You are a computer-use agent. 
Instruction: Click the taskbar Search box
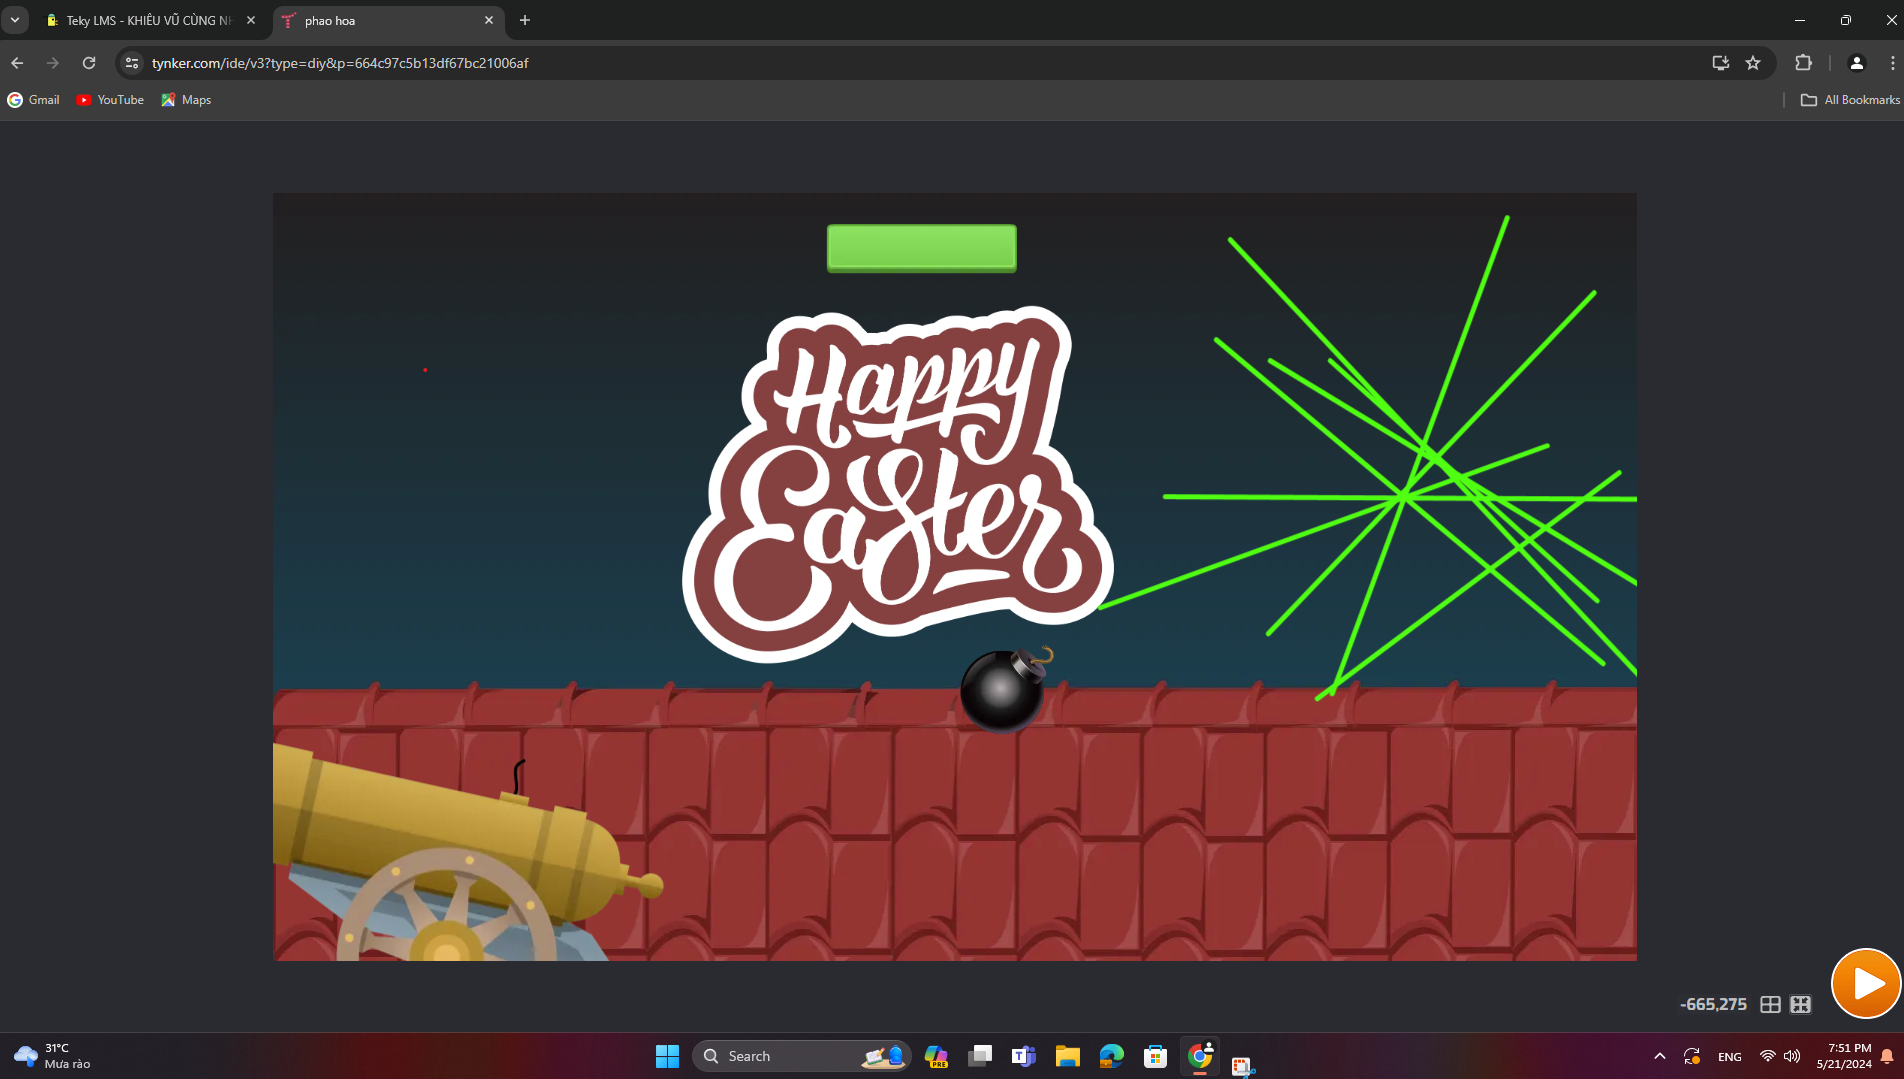[801, 1056]
